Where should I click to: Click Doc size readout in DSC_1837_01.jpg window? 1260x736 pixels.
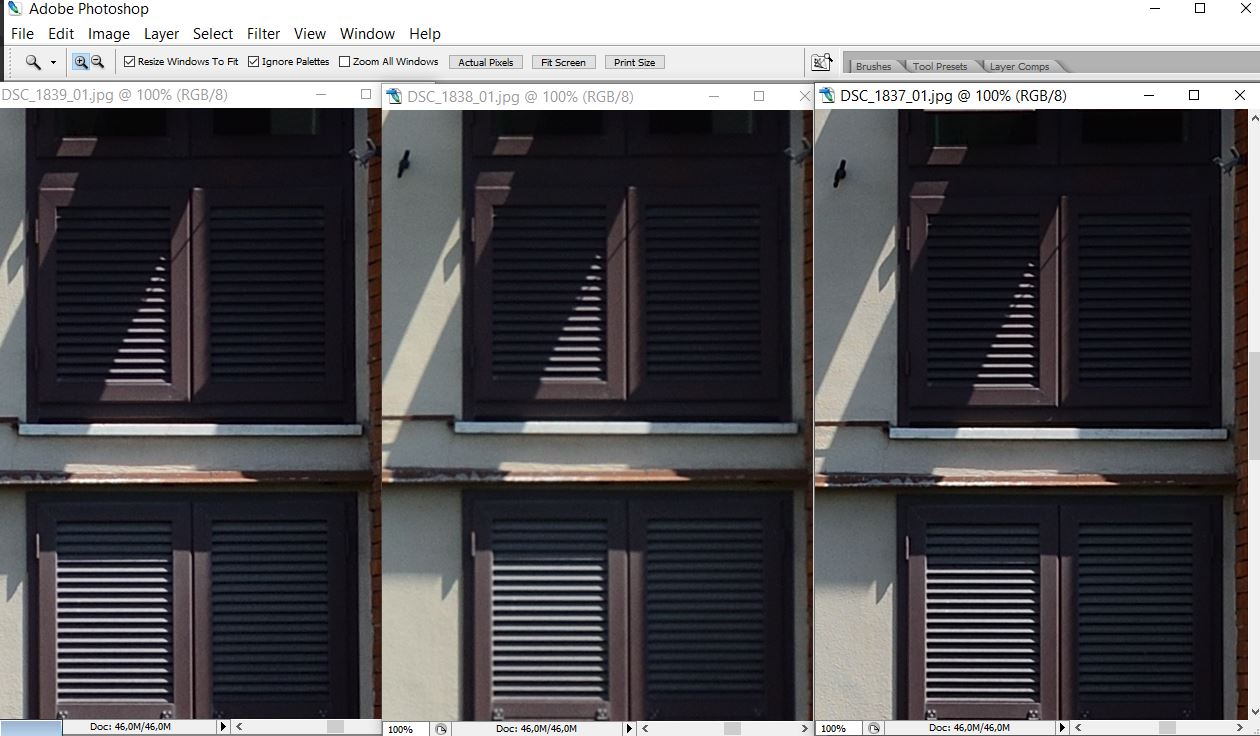969,728
